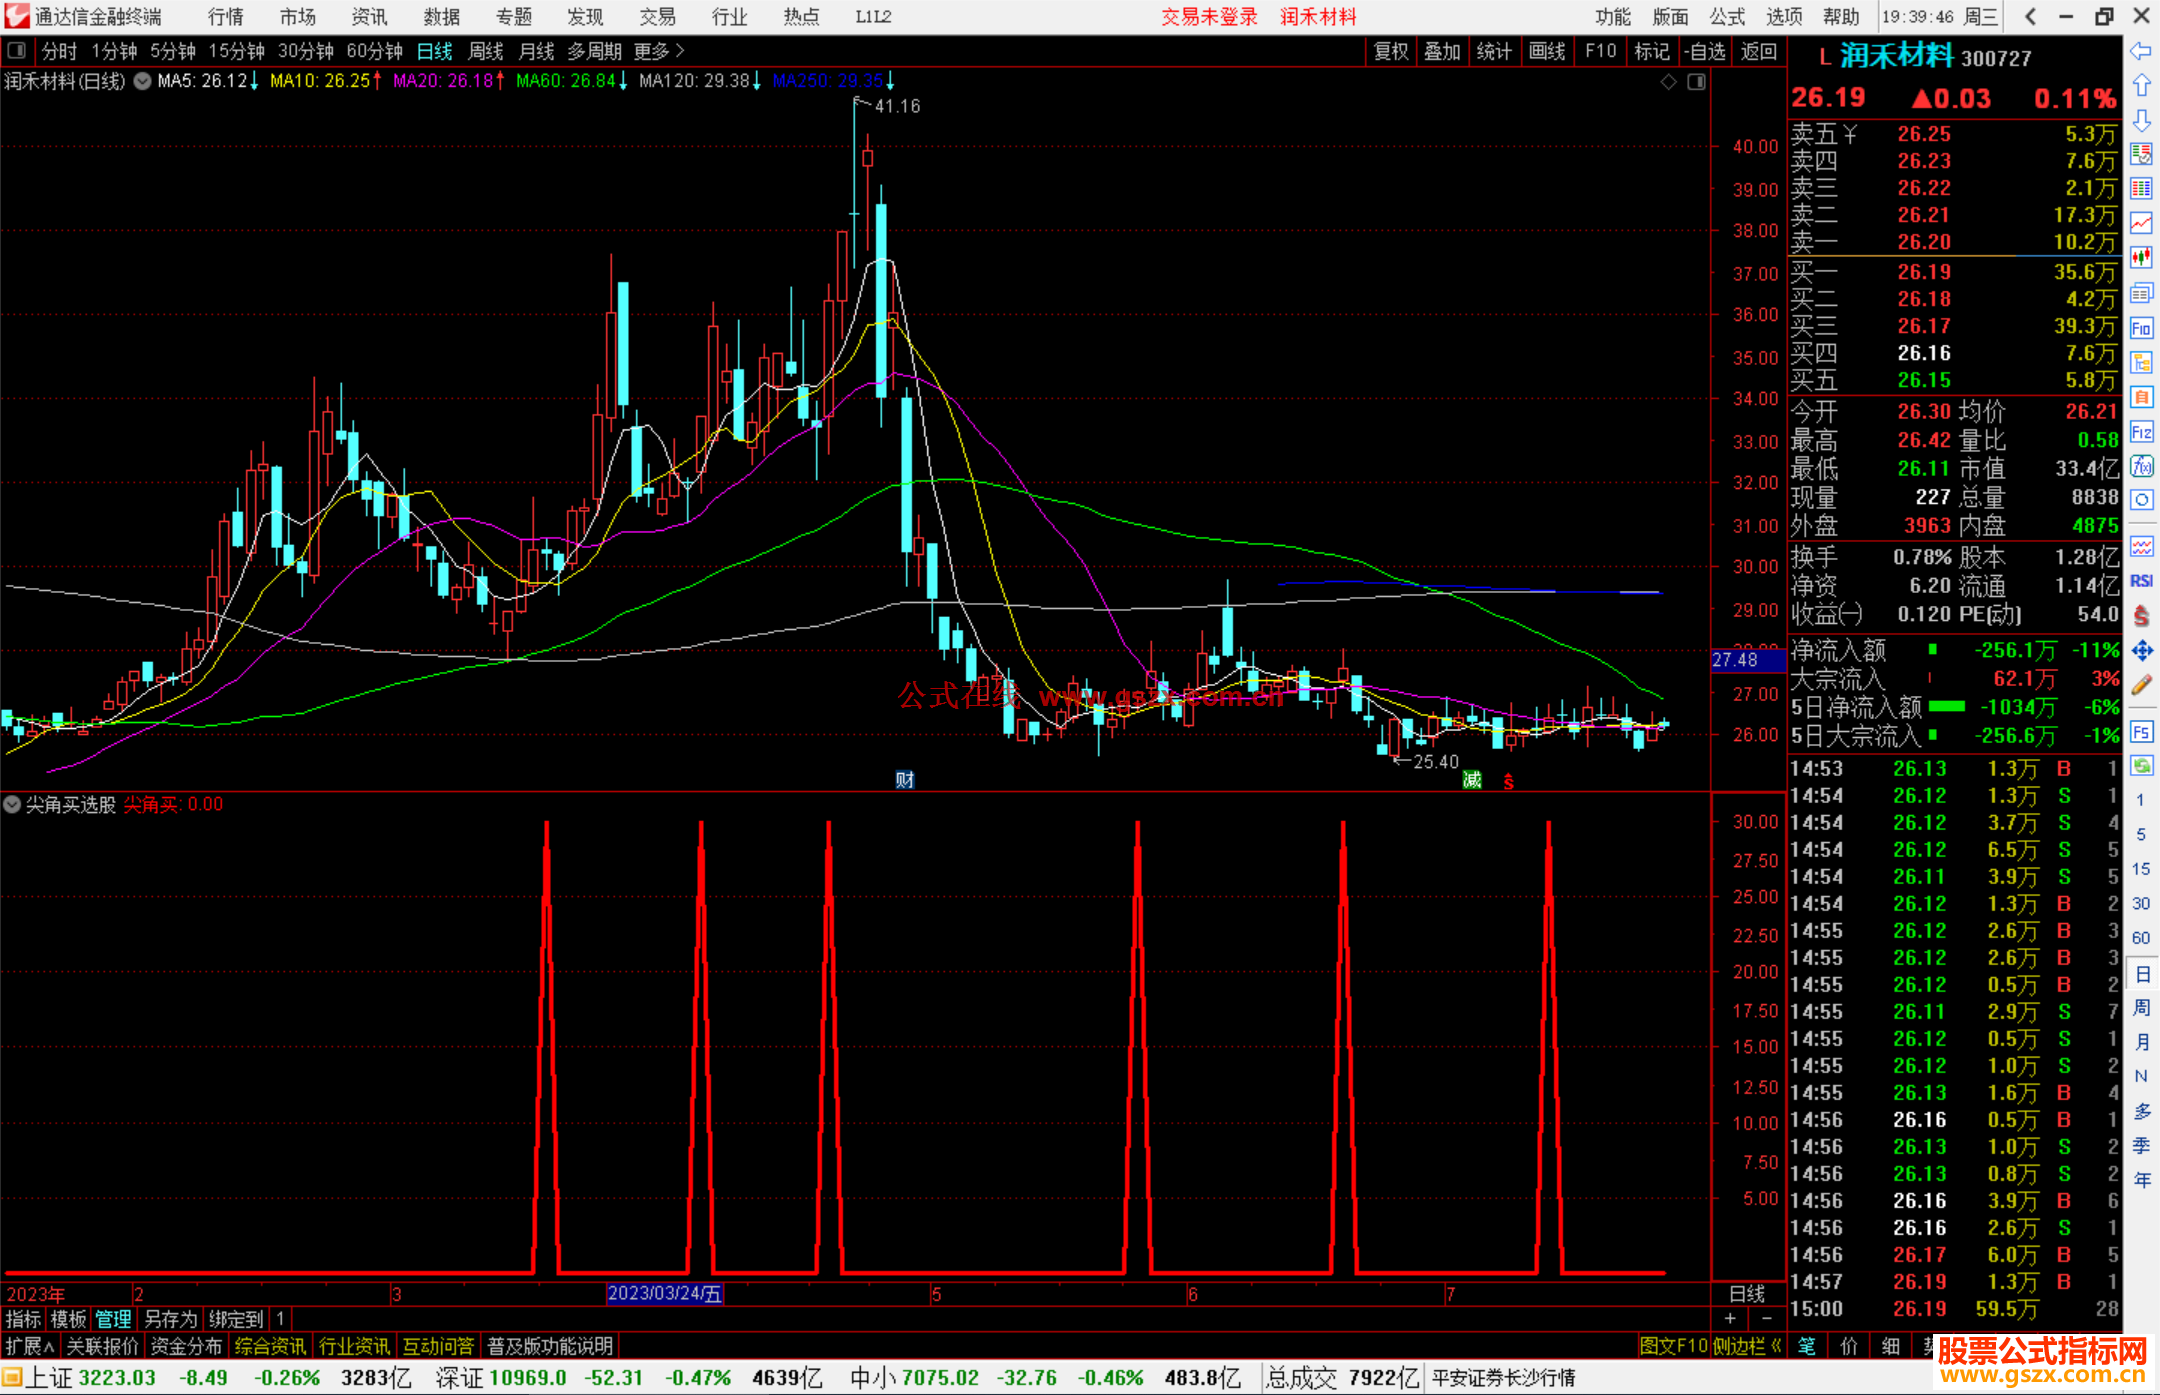Click the formula f(x) sidebar icon

coord(2141,466)
